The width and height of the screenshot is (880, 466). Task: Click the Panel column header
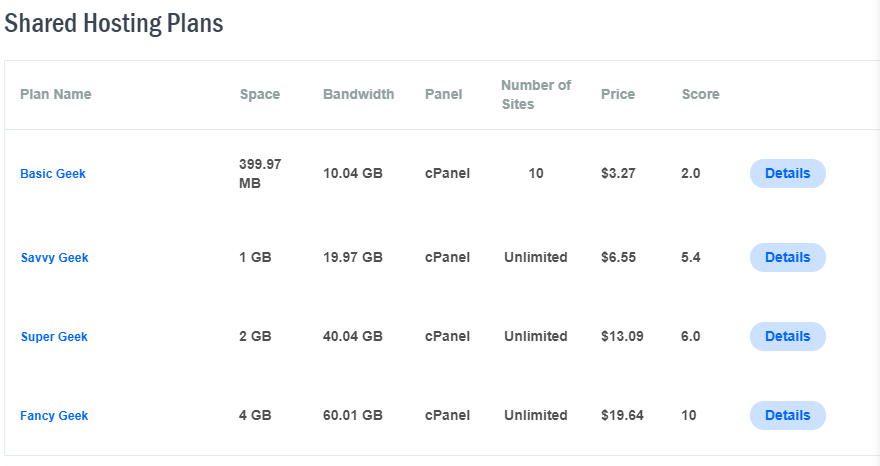(x=444, y=95)
